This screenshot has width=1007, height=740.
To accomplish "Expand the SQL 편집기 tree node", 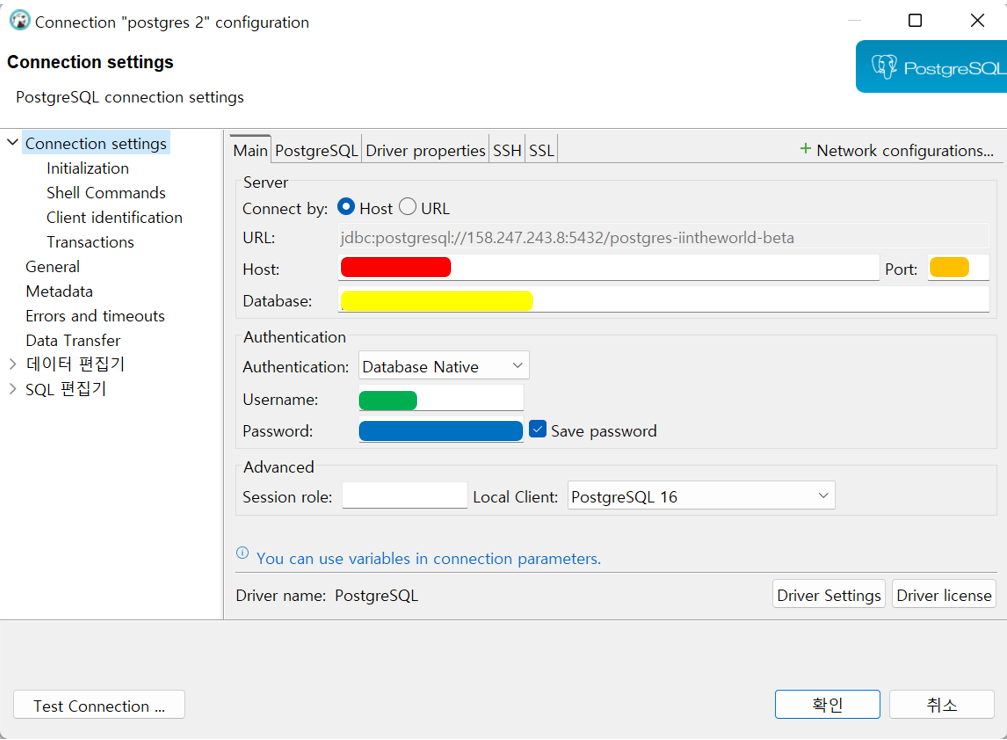I will coord(12,389).
